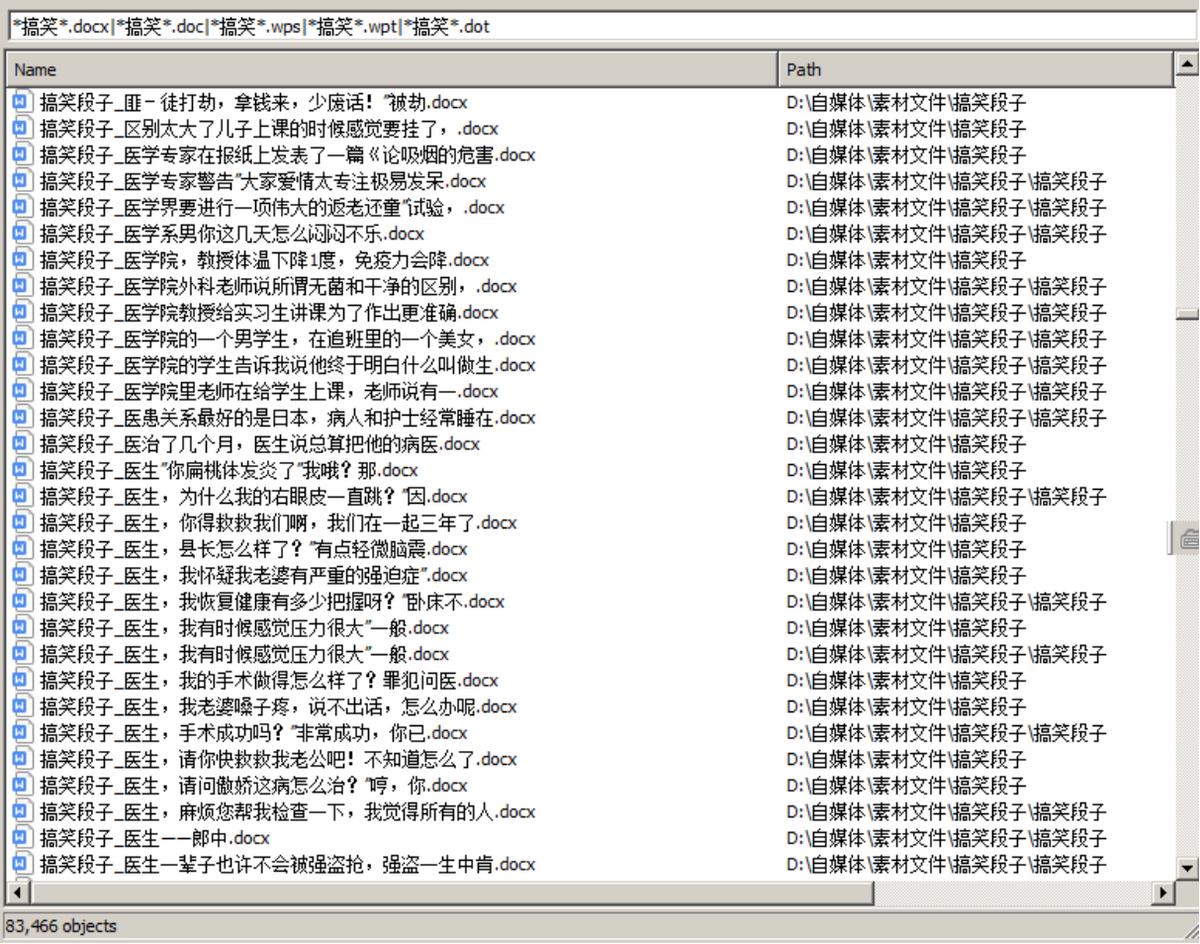Screen dimensions: 1200x944
Task: Click the docx icon of '县长怎么样了' file
Action: [x=21, y=548]
